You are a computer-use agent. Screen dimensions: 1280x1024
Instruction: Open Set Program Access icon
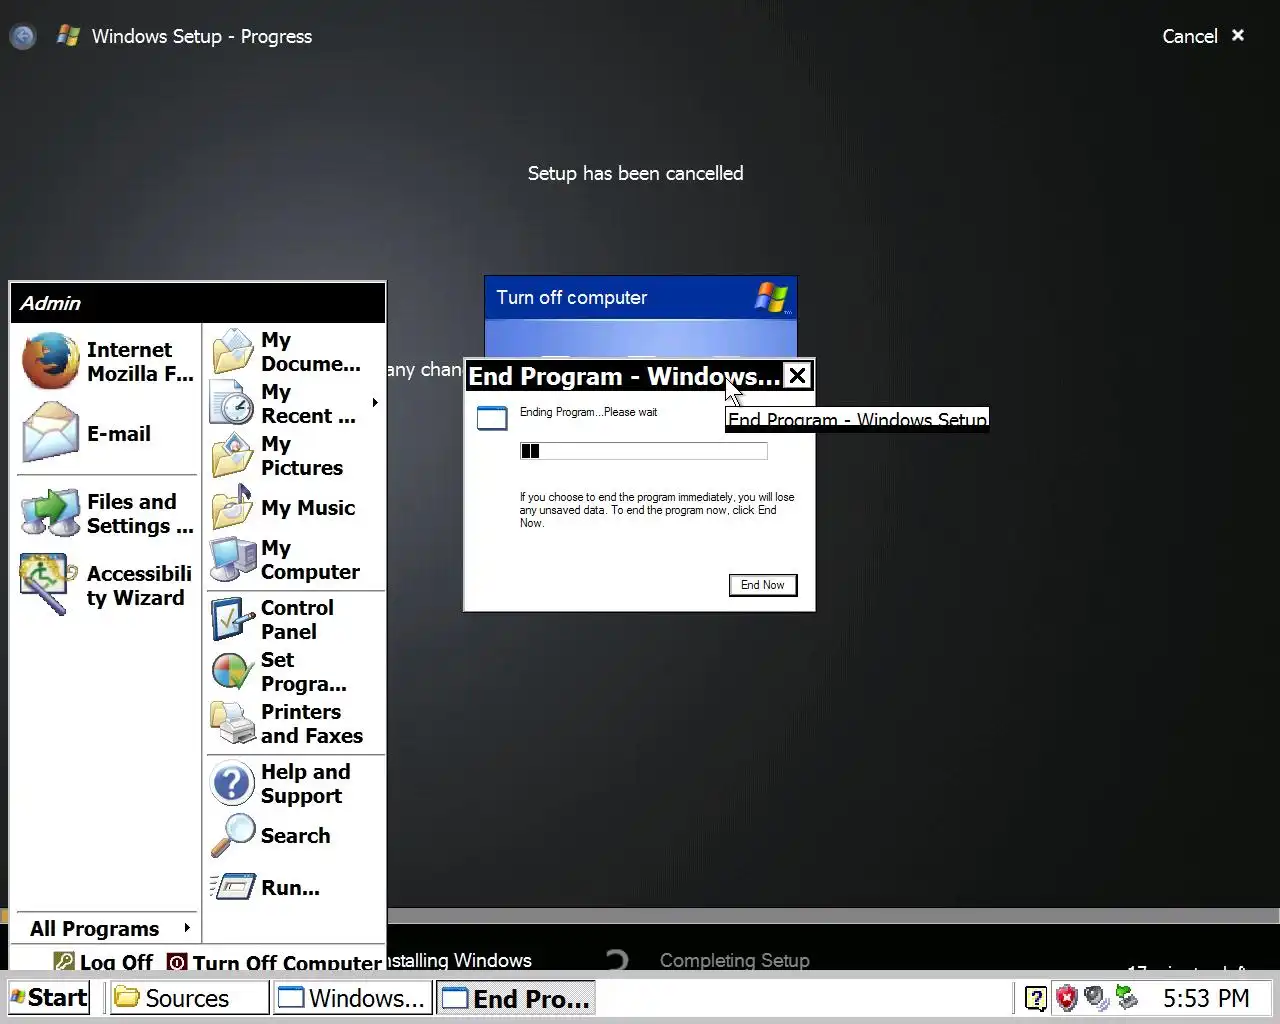(x=232, y=671)
